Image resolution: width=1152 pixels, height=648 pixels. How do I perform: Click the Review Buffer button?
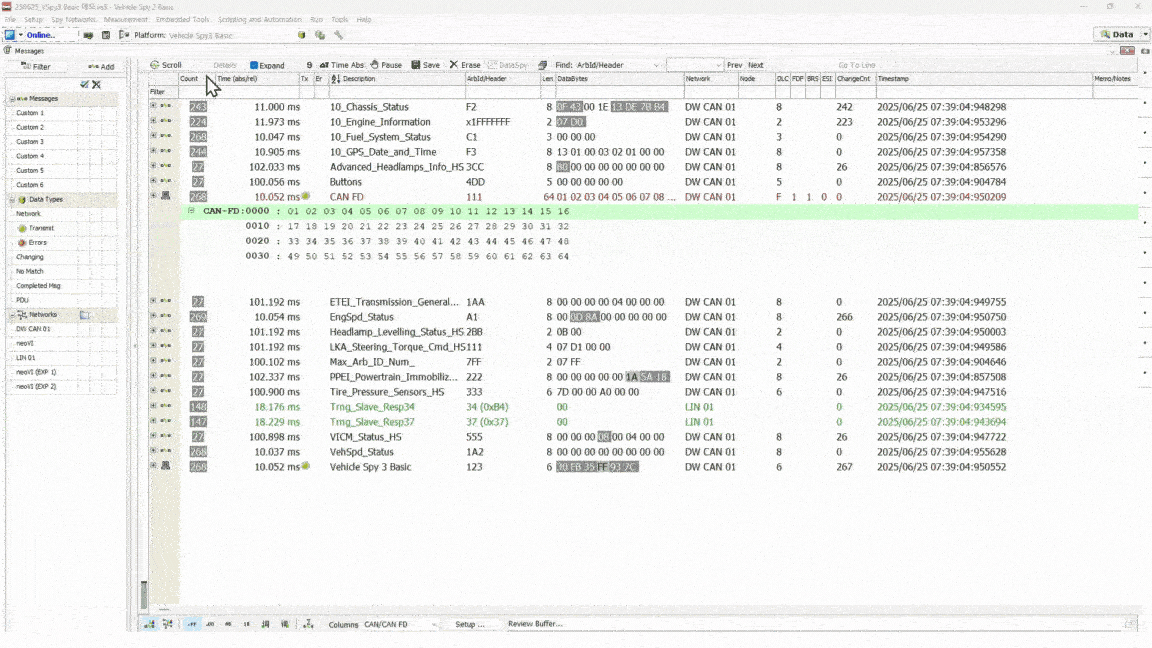coord(535,624)
